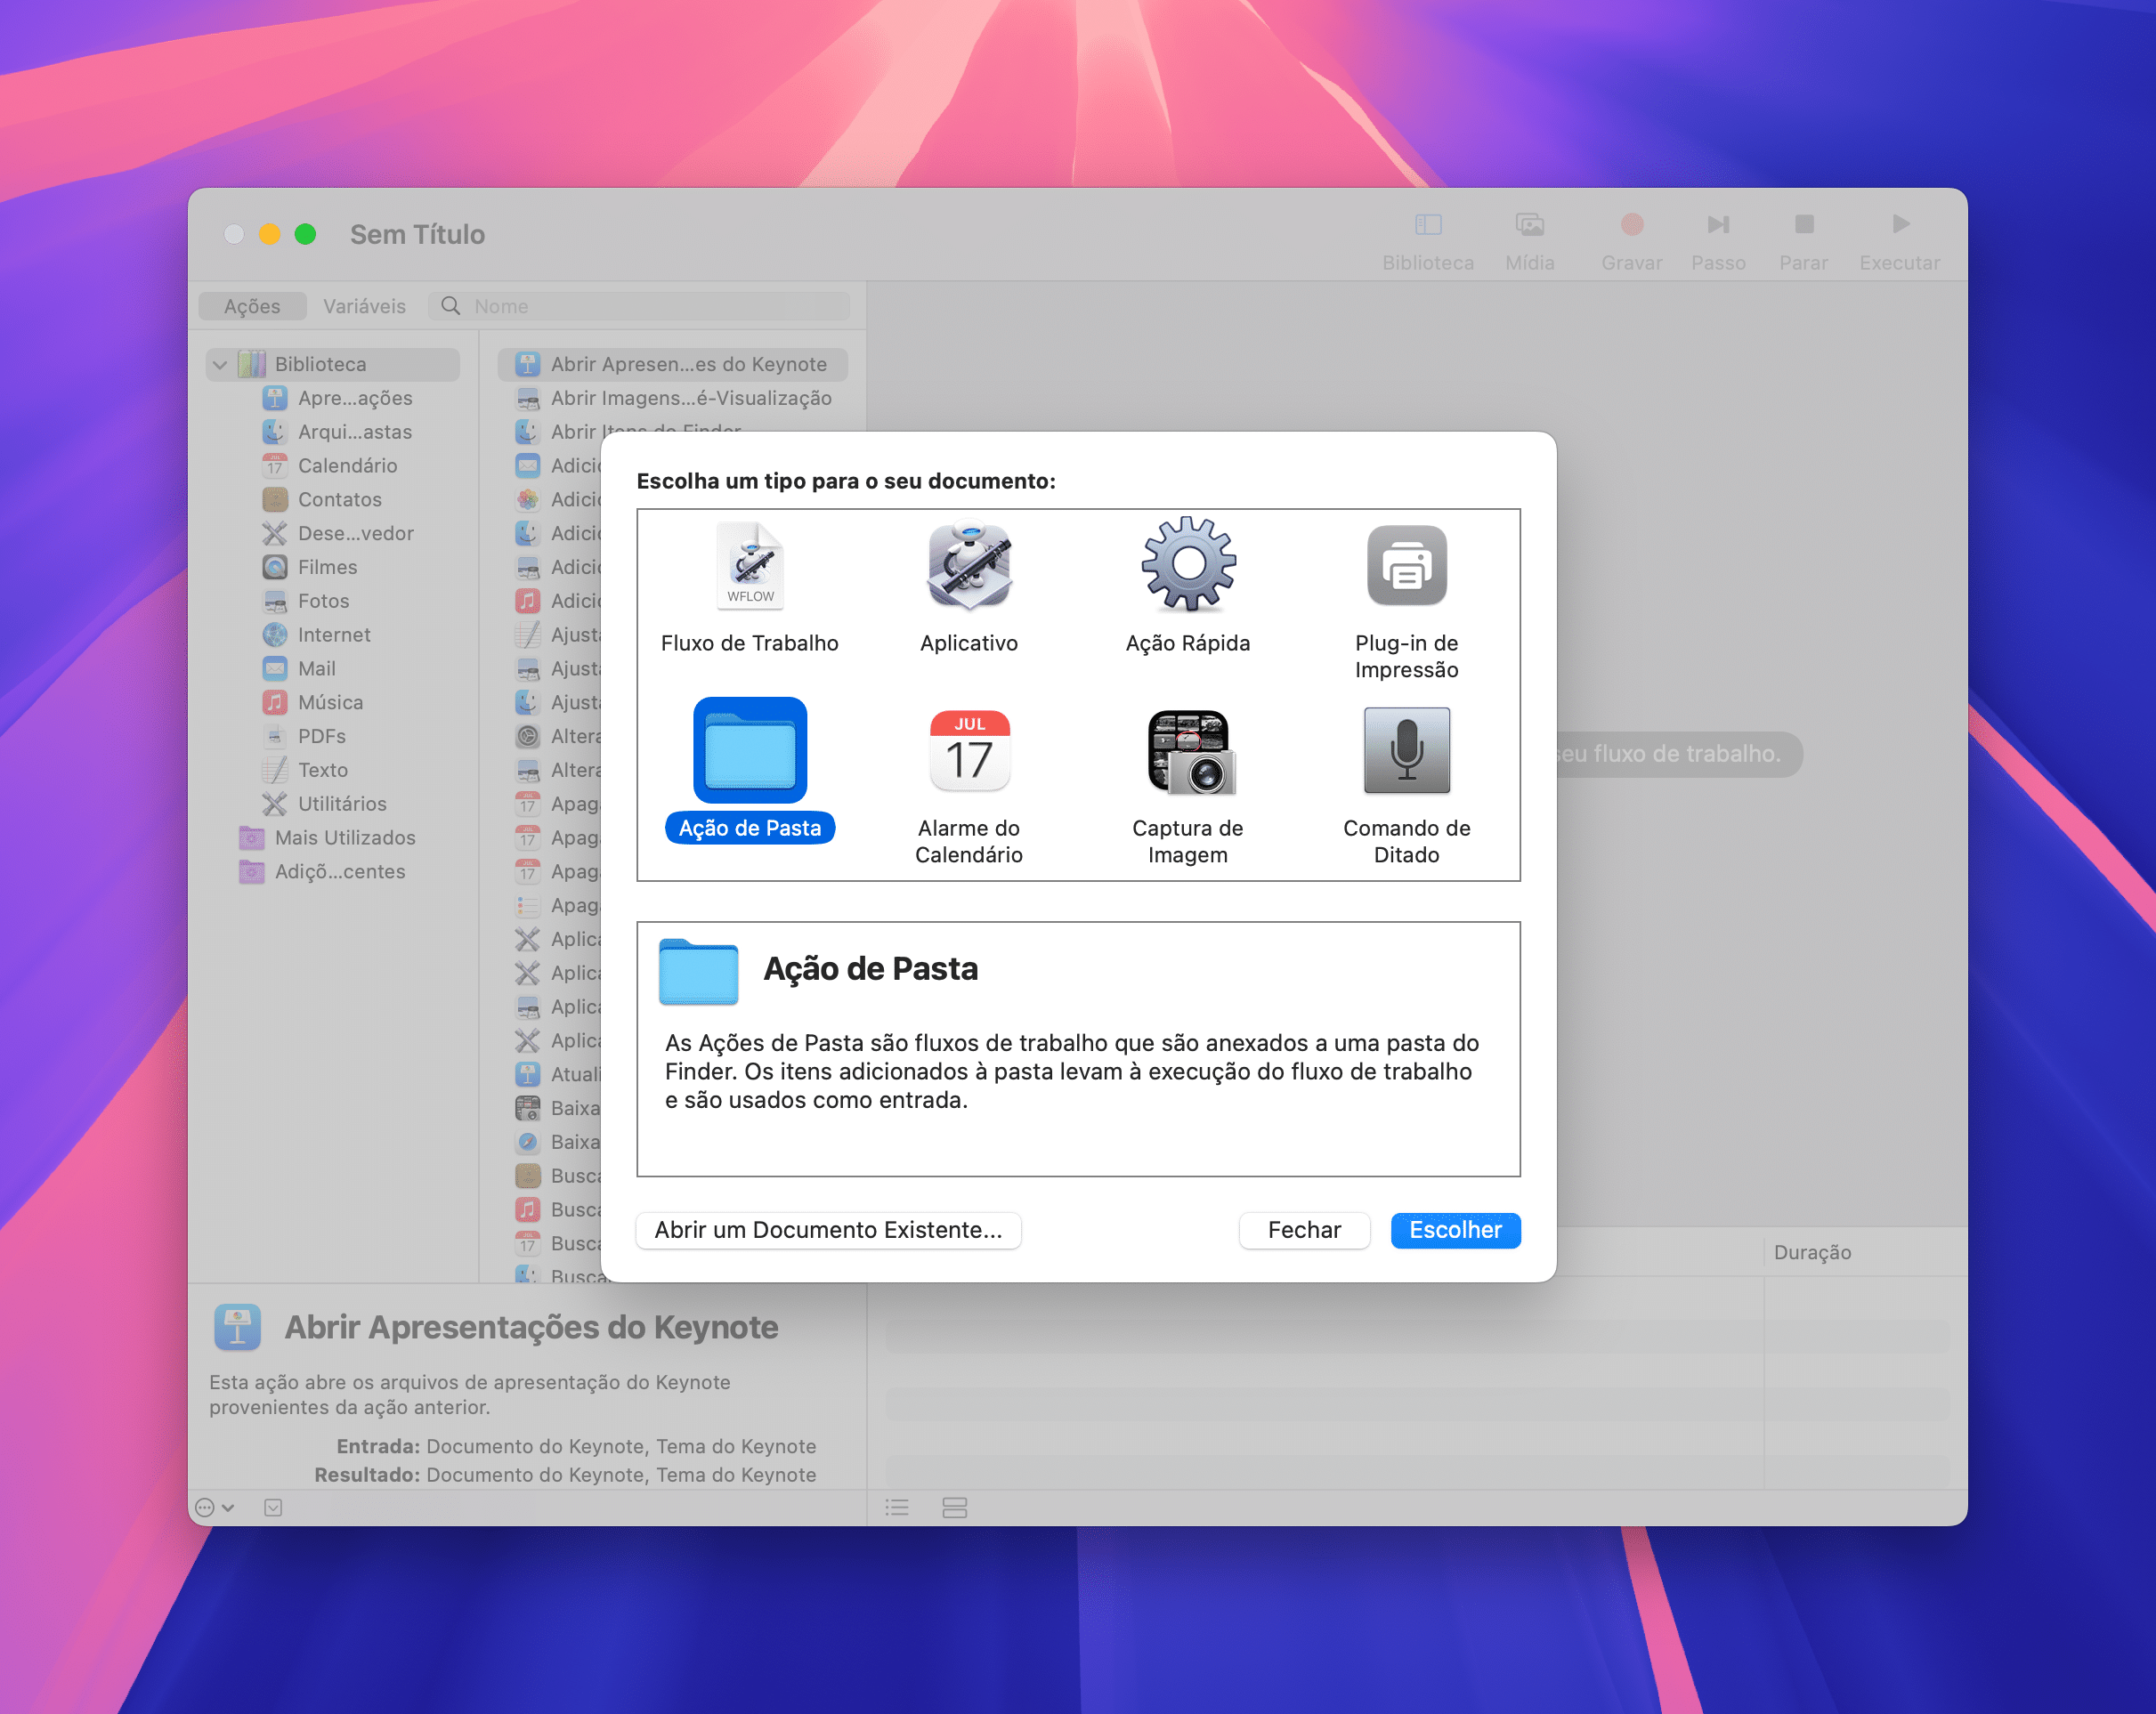This screenshot has width=2156, height=1714.
Task: Show the variables split view icon
Action: pyautogui.click(x=954, y=1508)
